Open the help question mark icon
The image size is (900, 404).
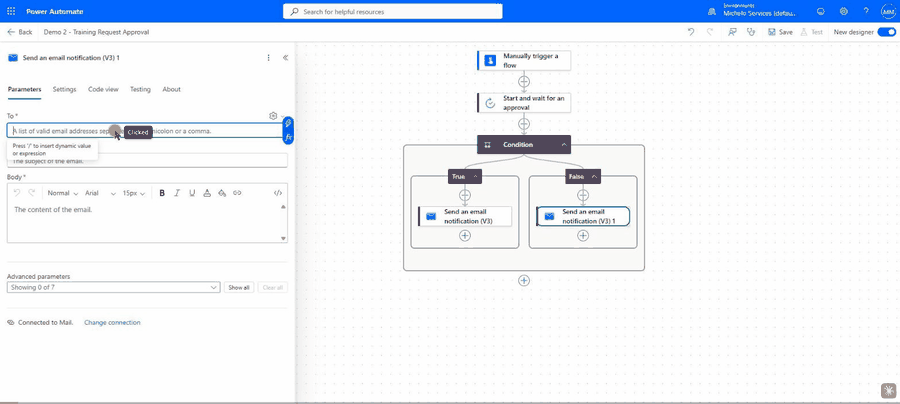click(x=866, y=11)
